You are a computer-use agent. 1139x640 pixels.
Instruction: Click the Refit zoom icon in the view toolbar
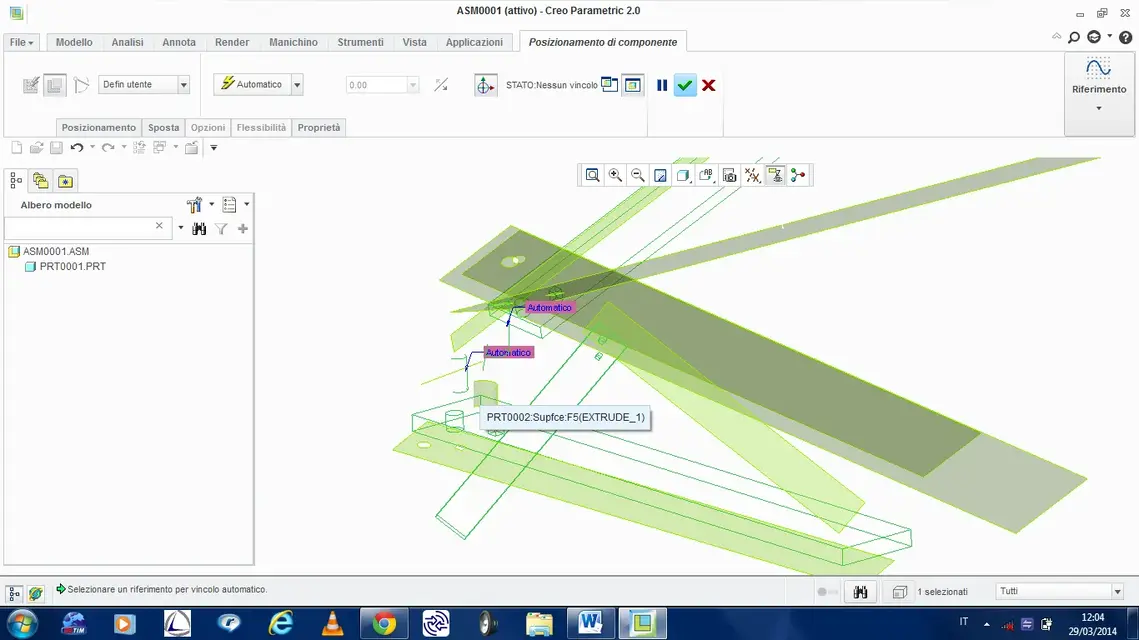tap(593, 175)
